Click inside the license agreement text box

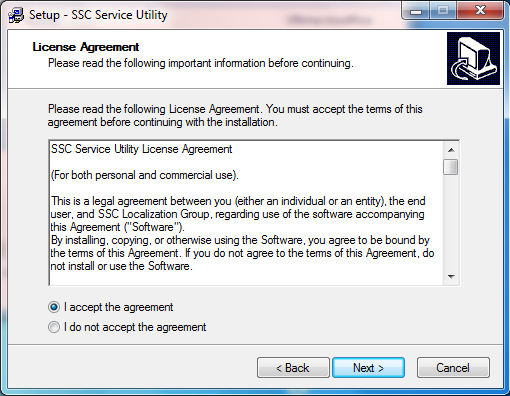pos(246,213)
